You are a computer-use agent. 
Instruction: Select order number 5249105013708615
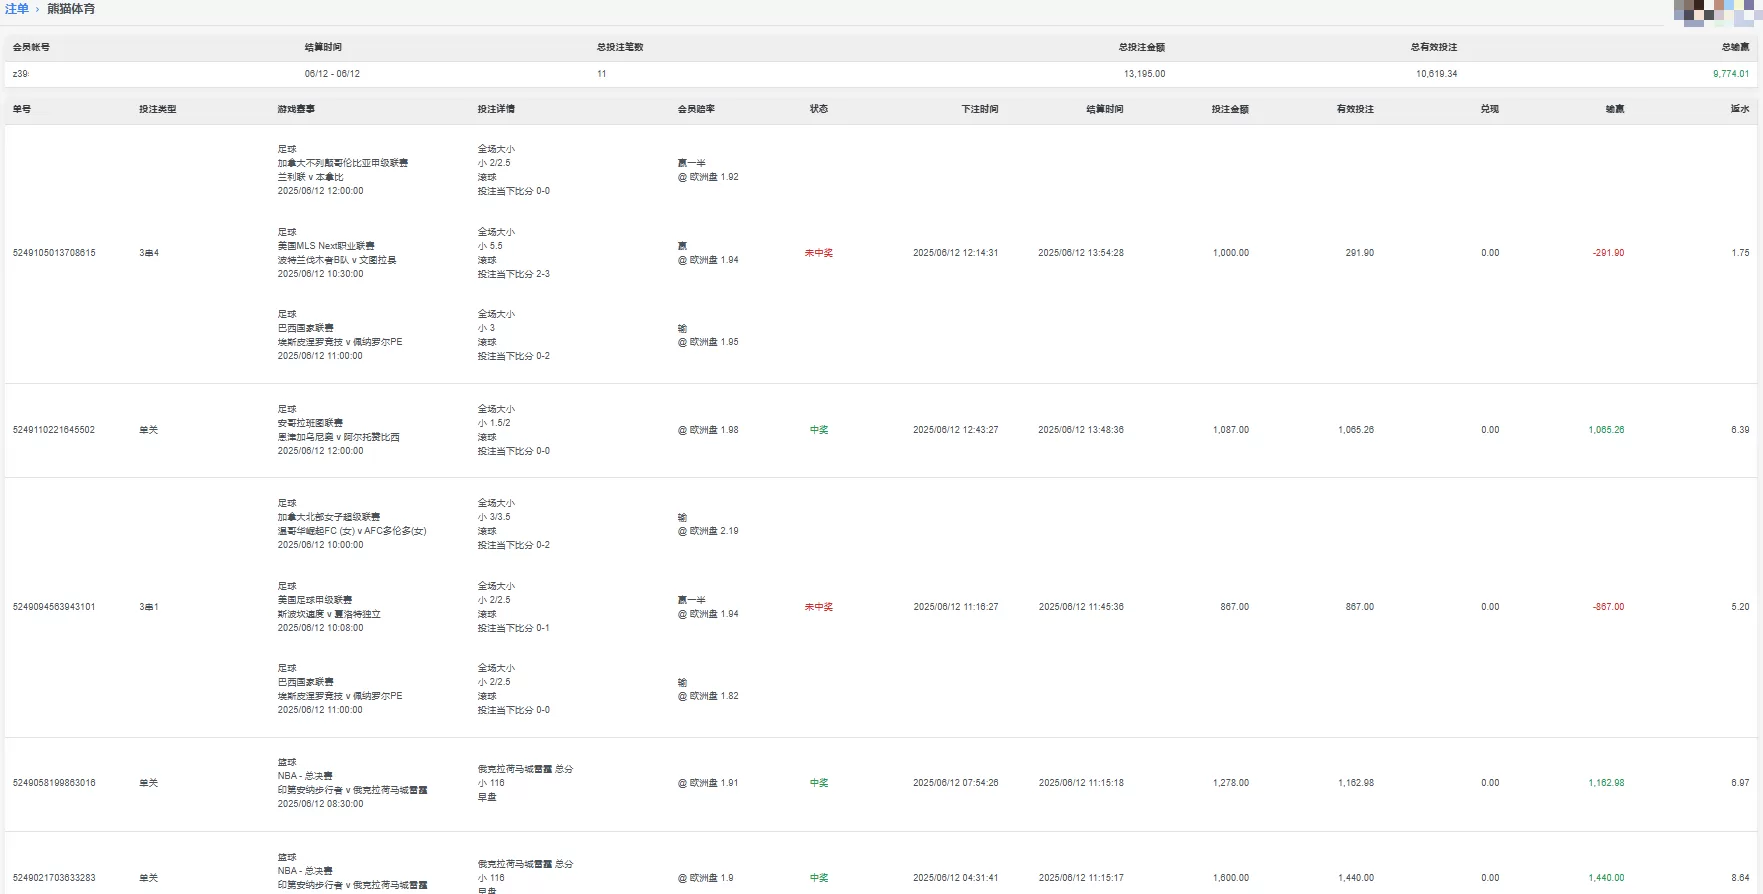tap(54, 253)
